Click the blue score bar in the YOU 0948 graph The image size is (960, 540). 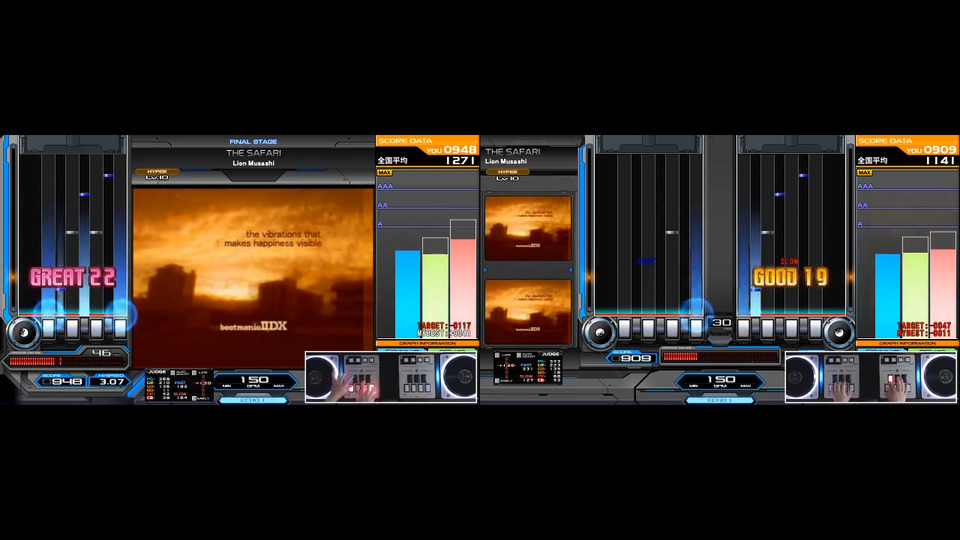tap(407, 294)
